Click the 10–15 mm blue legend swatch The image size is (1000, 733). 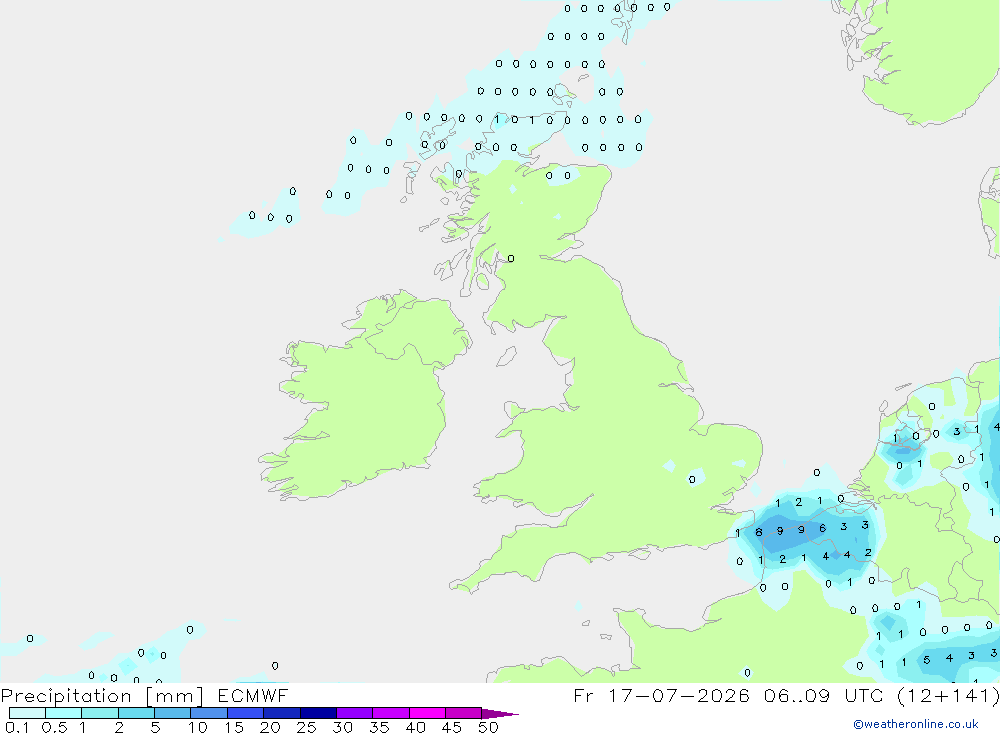pyautogui.click(x=209, y=713)
